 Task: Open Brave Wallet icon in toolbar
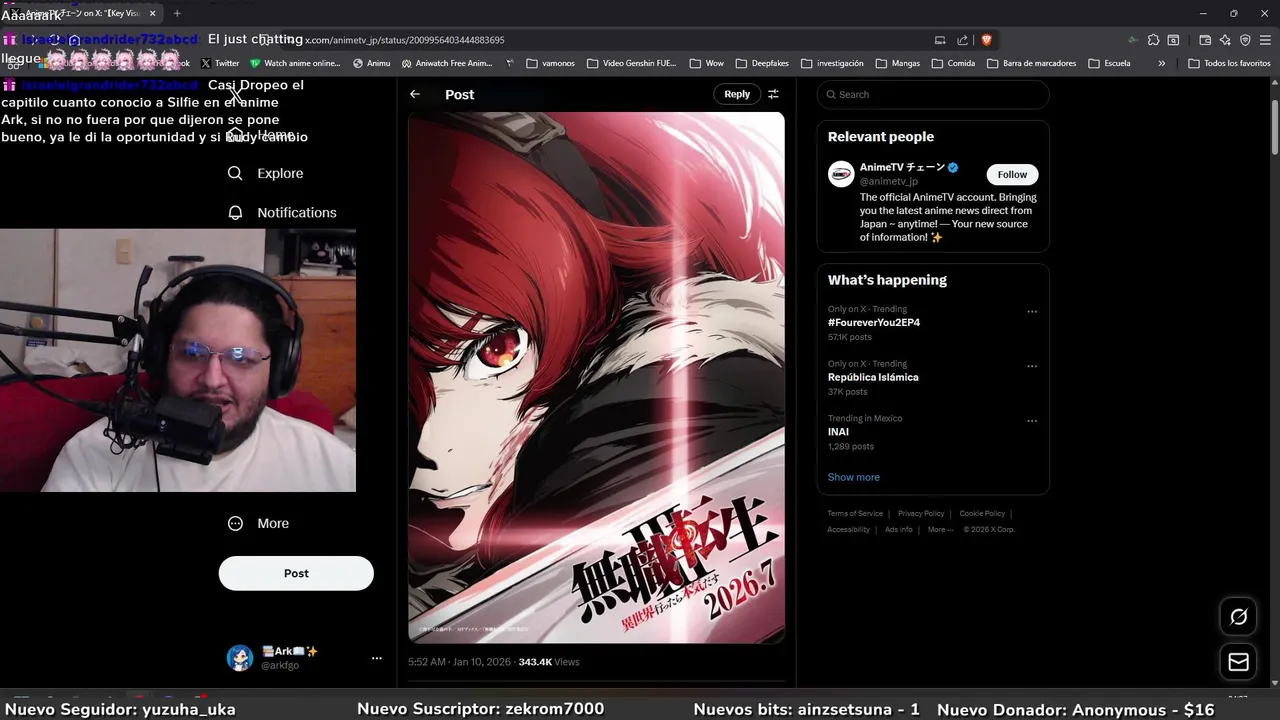click(1205, 40)
